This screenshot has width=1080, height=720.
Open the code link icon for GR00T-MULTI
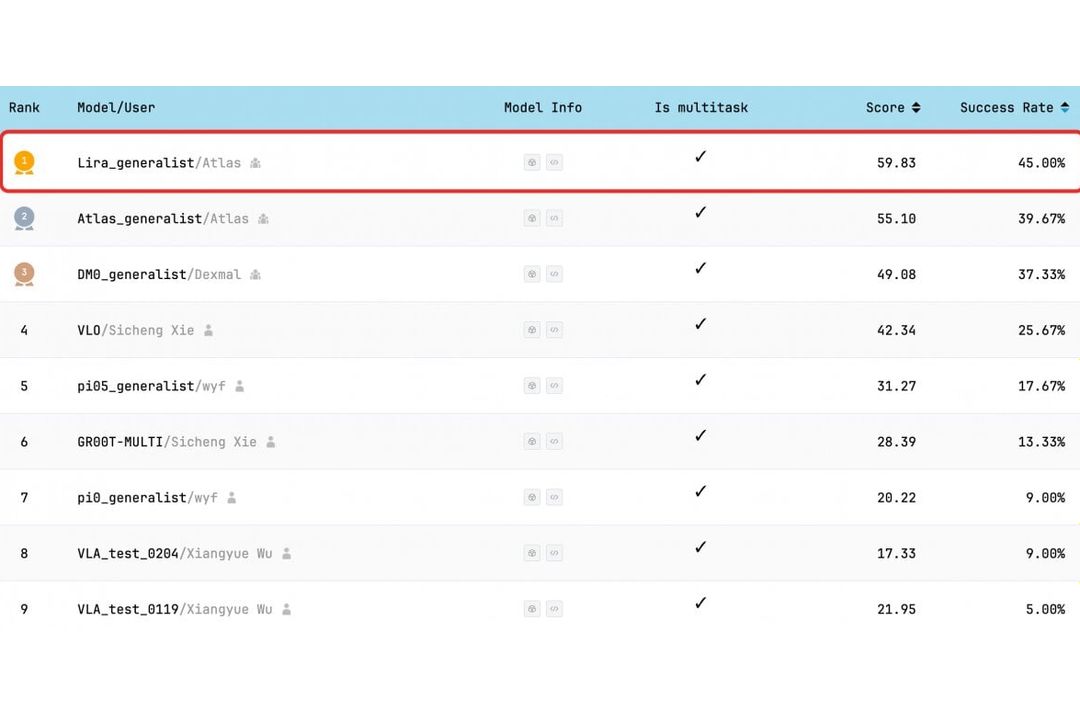[x=554, y=441]
